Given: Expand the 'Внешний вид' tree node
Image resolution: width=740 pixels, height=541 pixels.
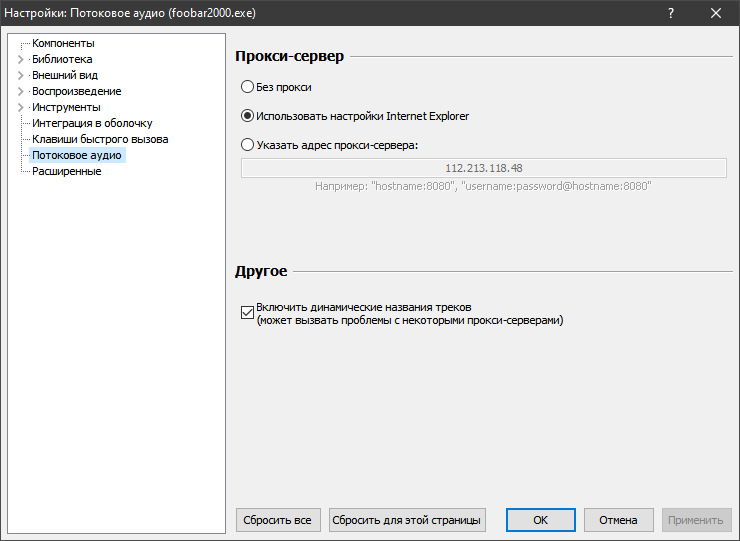Looking at the screenshot, I should 20,76.
